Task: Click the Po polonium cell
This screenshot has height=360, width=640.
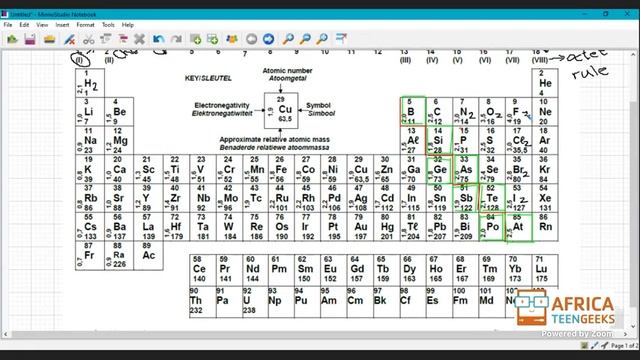Action: [x=492, y=227]
